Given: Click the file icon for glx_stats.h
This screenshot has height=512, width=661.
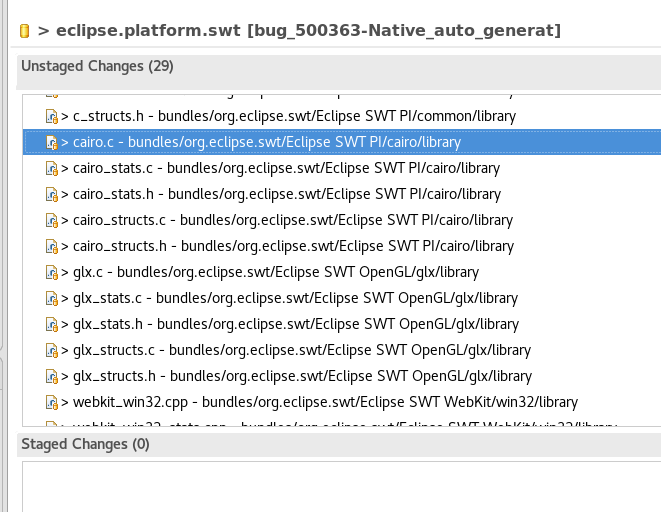Looking at the screenshot, I should click(52, 324).
